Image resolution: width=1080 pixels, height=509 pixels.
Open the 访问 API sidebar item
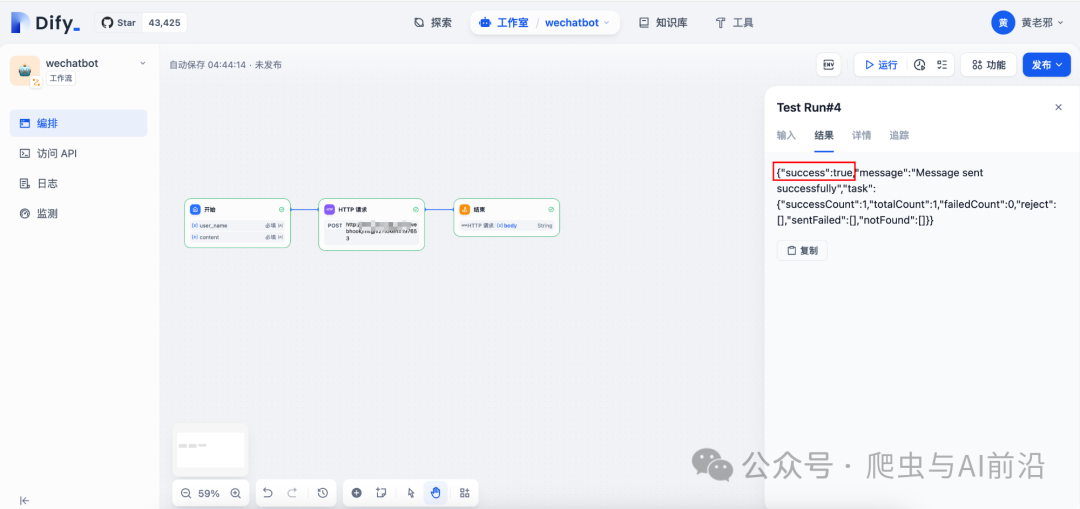click(57, 153)
